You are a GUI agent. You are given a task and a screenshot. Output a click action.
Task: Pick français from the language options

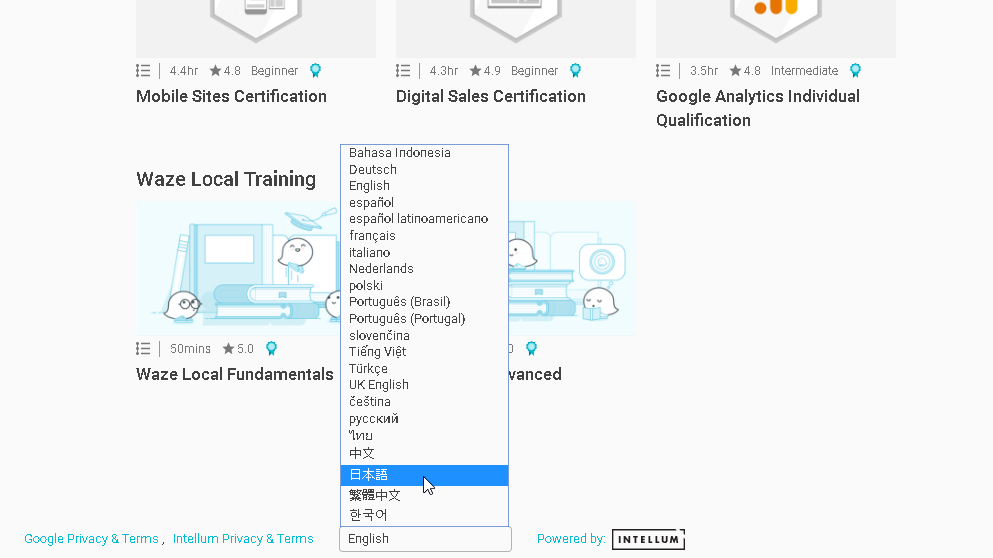pos(372,236)
